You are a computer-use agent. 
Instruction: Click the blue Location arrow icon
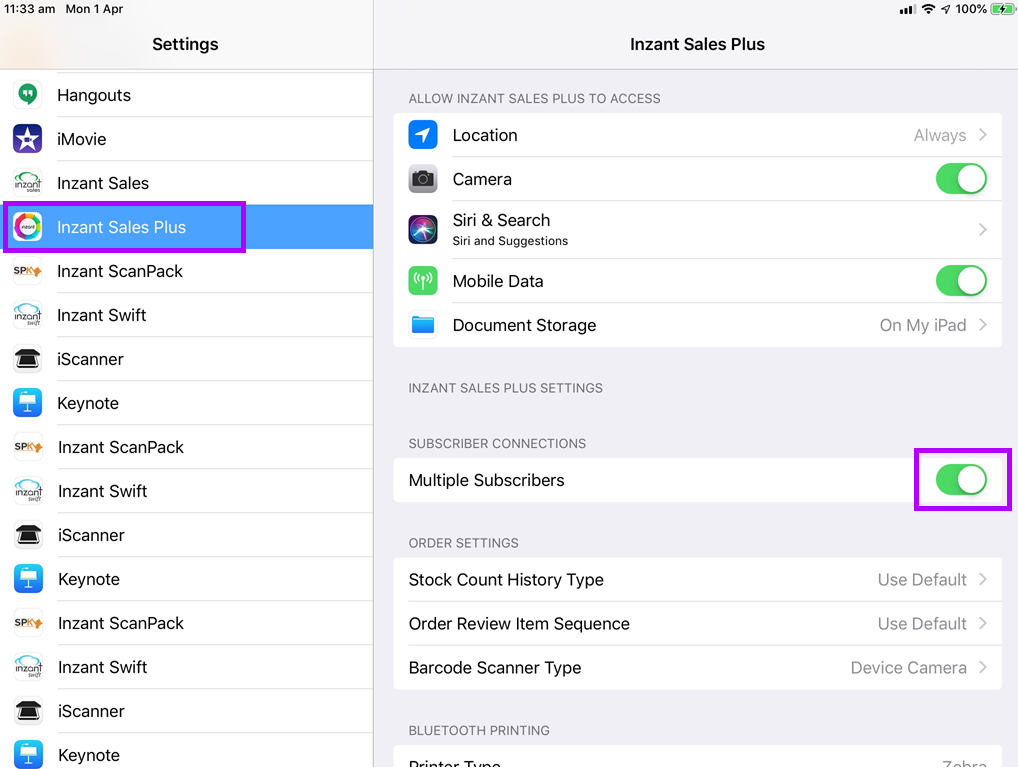tap(423, 135)
